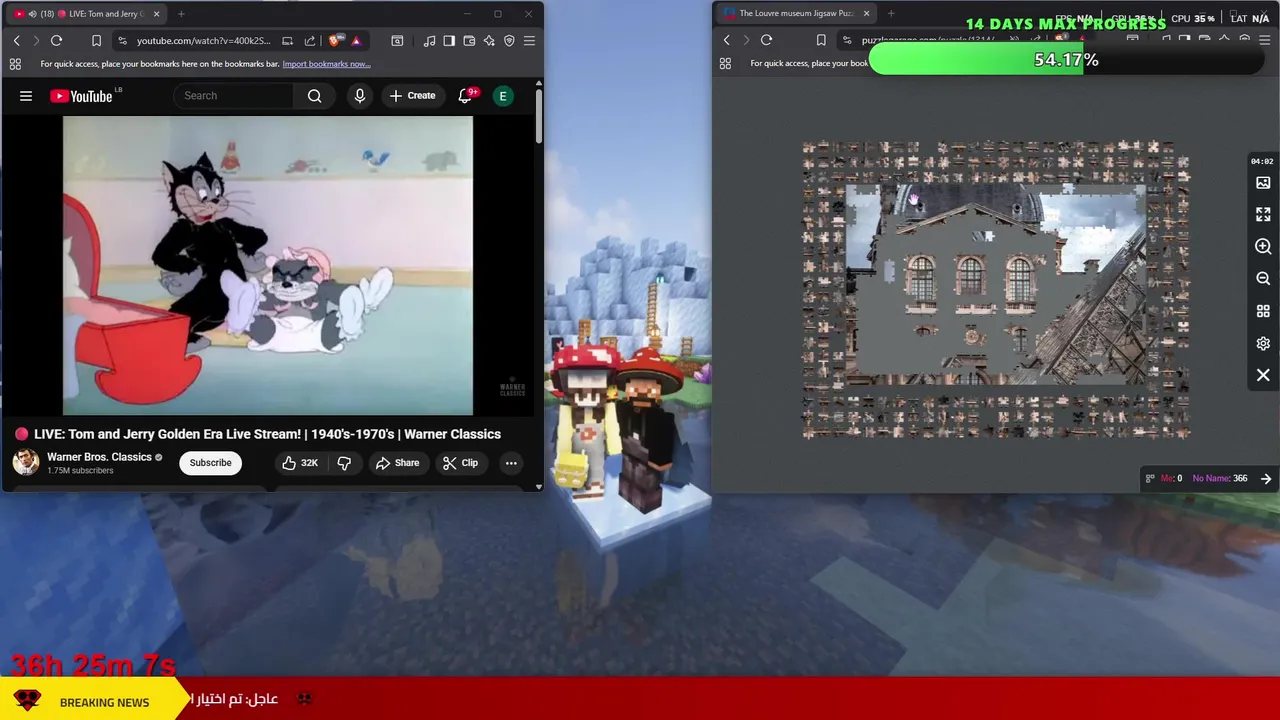This screenshot has width=1280, height=720.
Task: Toggle the sidebar panel in YouTube window
Action: pyautogui.click(x=449, y=40)
